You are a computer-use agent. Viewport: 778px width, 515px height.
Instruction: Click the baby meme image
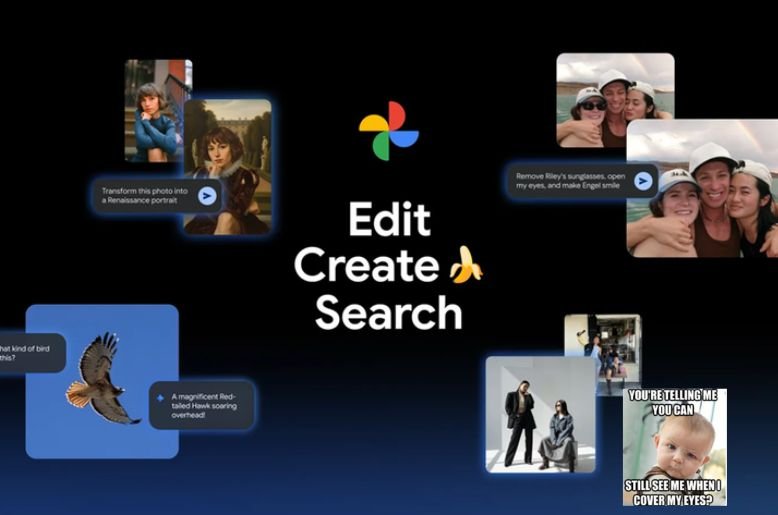tap(674, 446)
